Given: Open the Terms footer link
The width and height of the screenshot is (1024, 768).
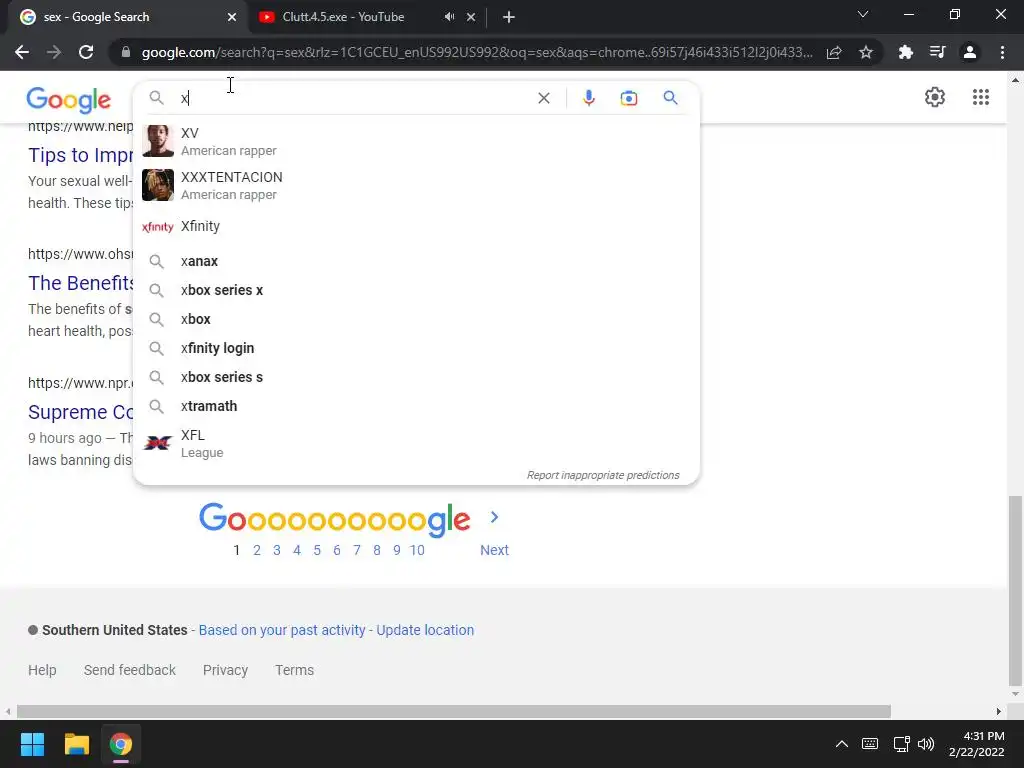Looking at the screenshot, I should coord(295,670).
